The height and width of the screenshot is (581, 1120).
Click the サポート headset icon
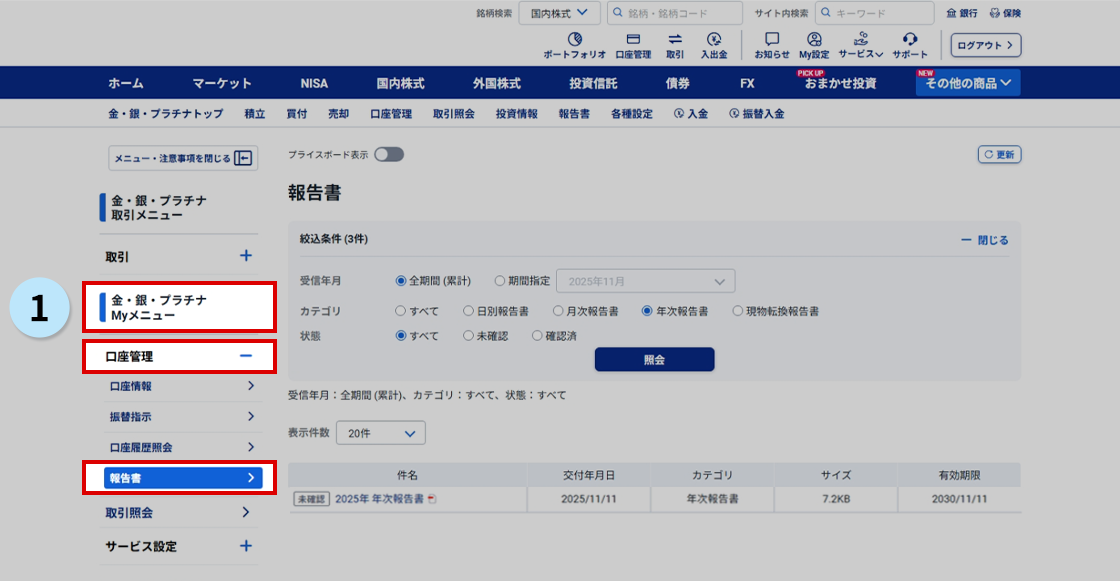tap(910, 40)
